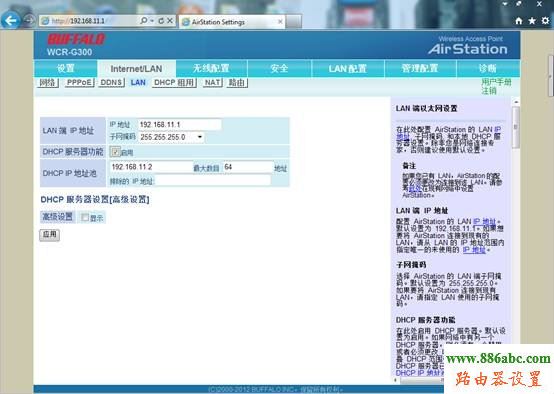Open the browser home icon

point(518,21)
